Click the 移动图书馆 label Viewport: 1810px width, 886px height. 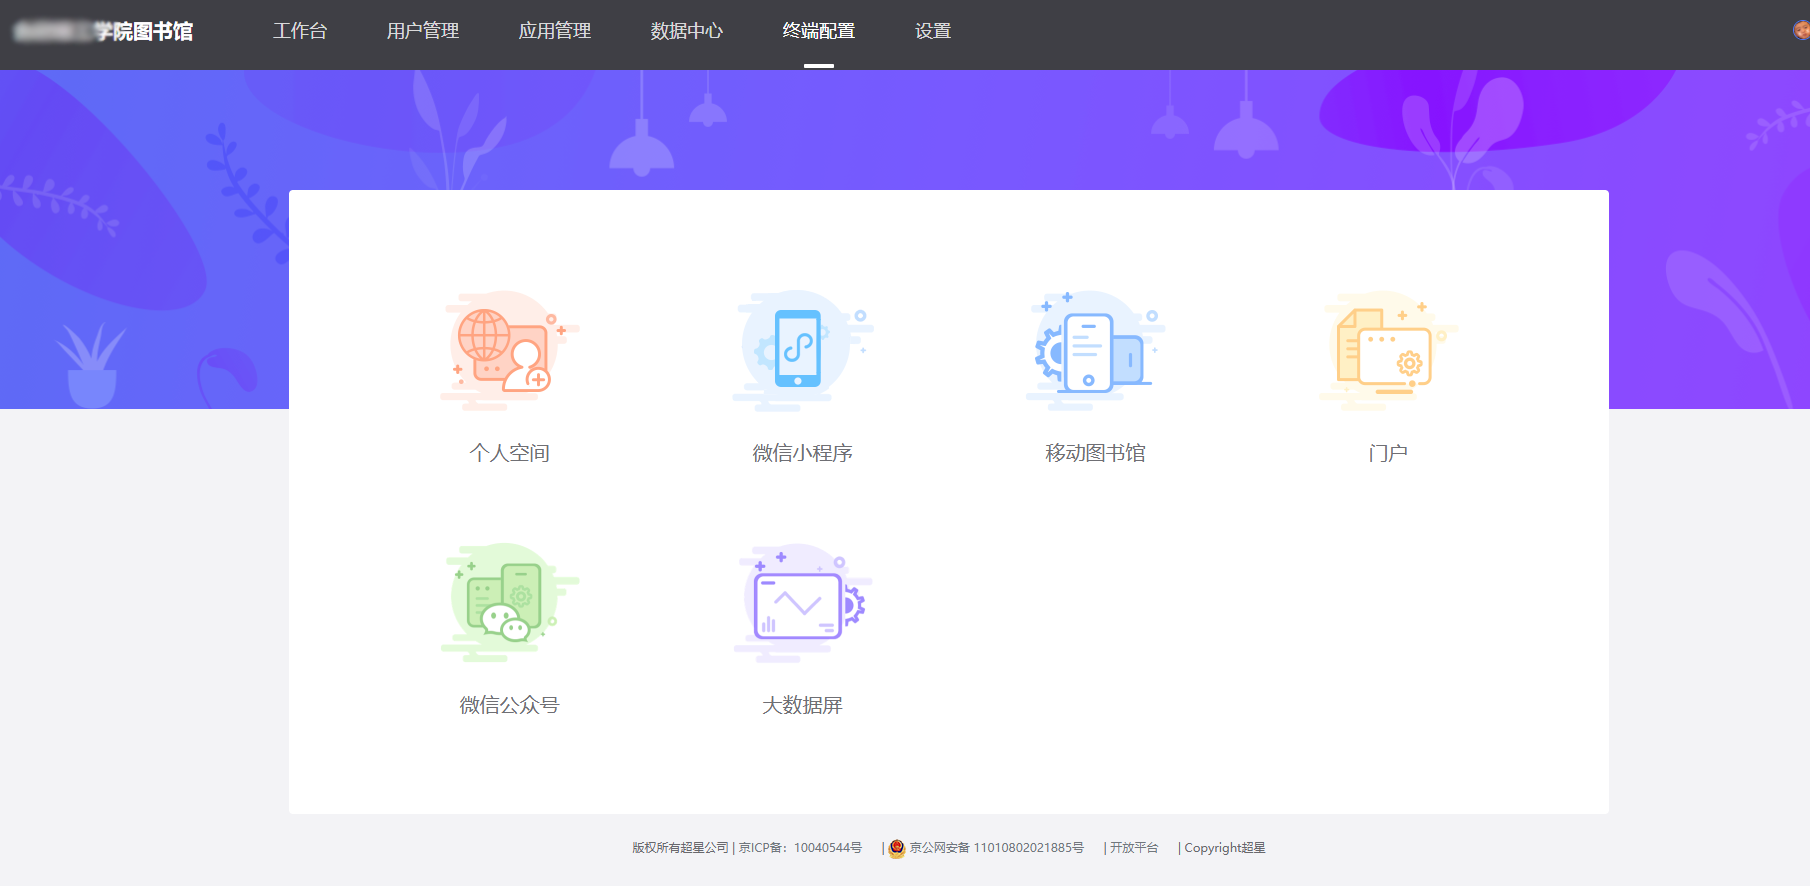point(1095,453)
